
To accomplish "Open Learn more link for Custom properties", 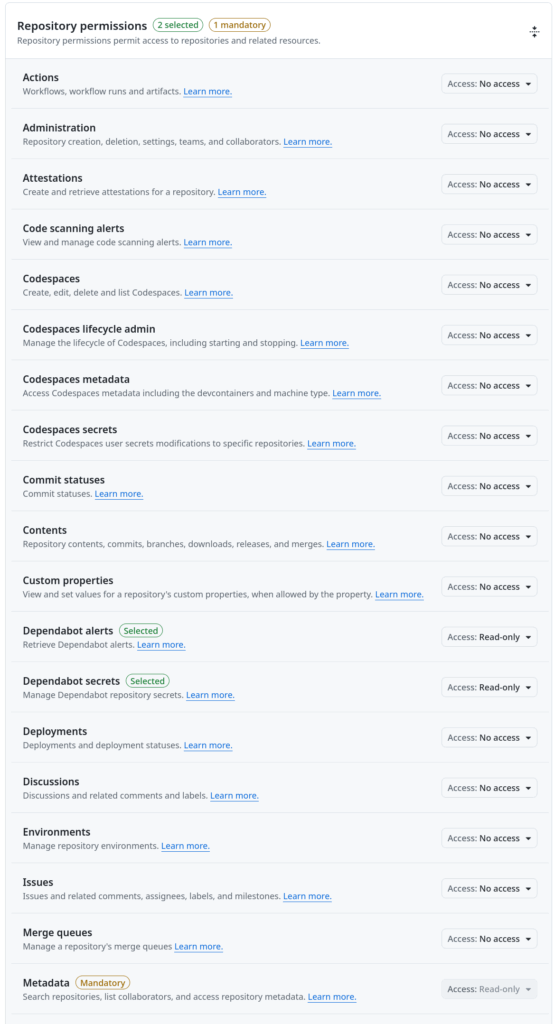I will pyautogui.click(x=399, y=594).
